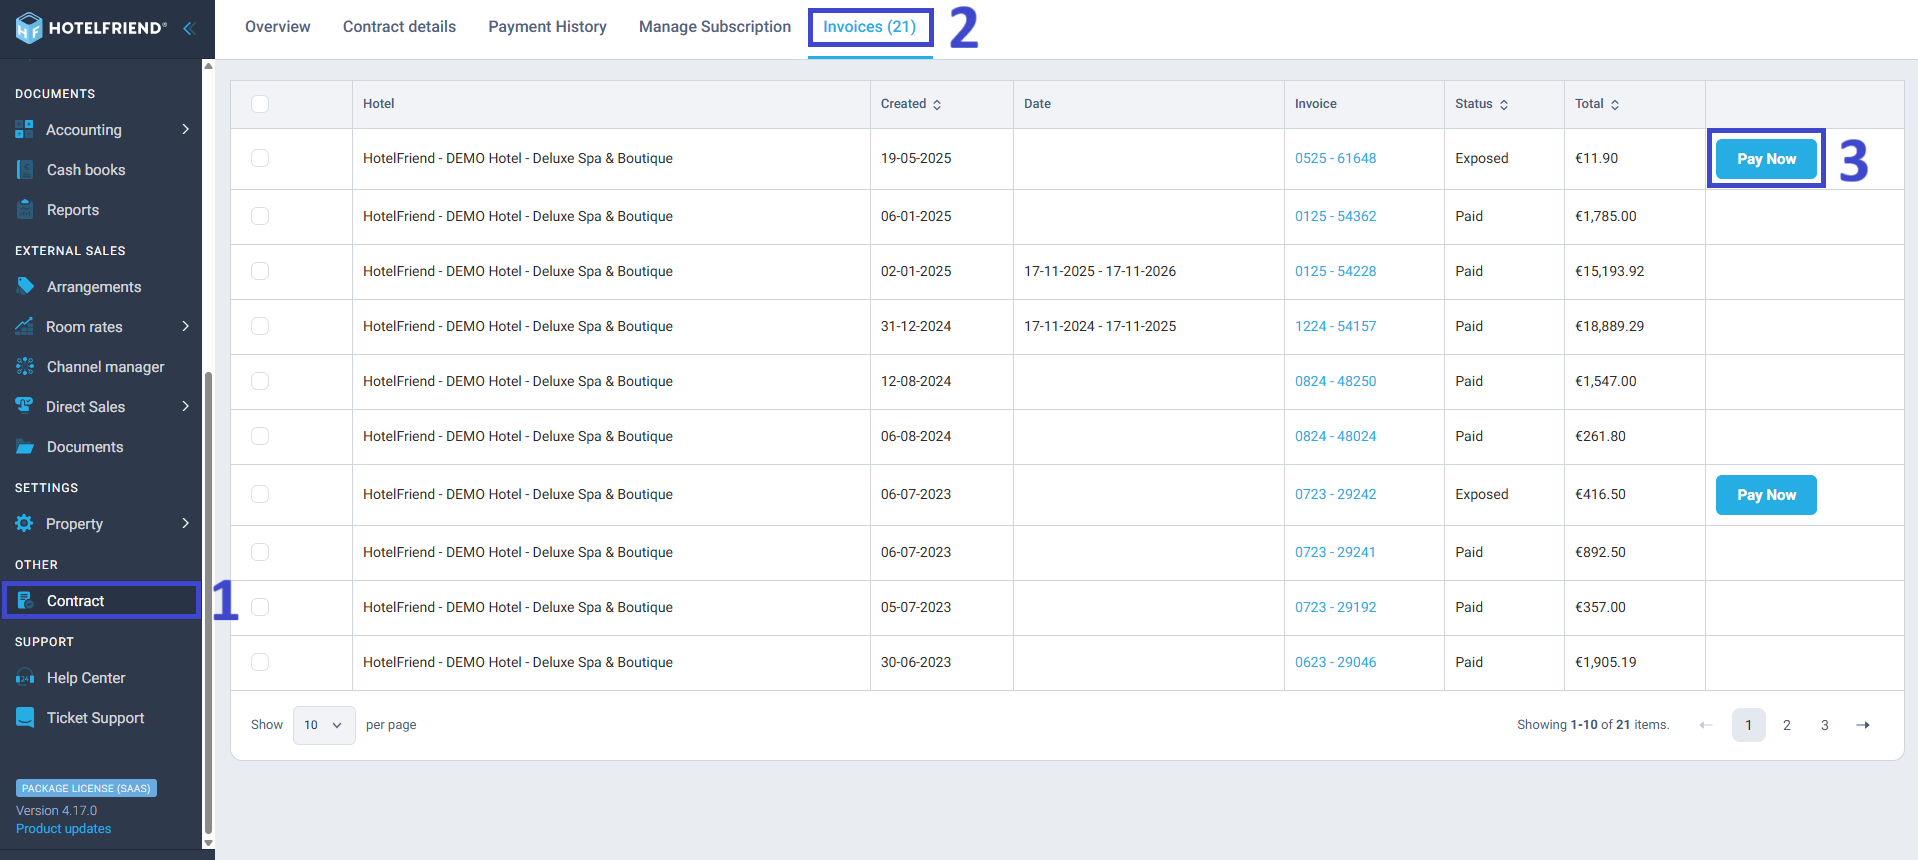Screen dimensions: 1918x860
Task: Click the Arrangements tag icon
Action: pyautogui.click(x=25, y=286)
